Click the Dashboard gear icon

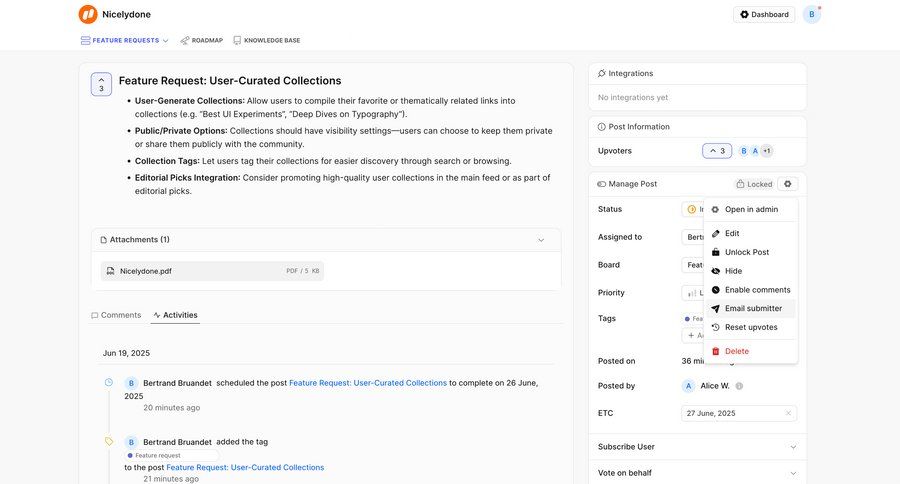tap(744, 14)
